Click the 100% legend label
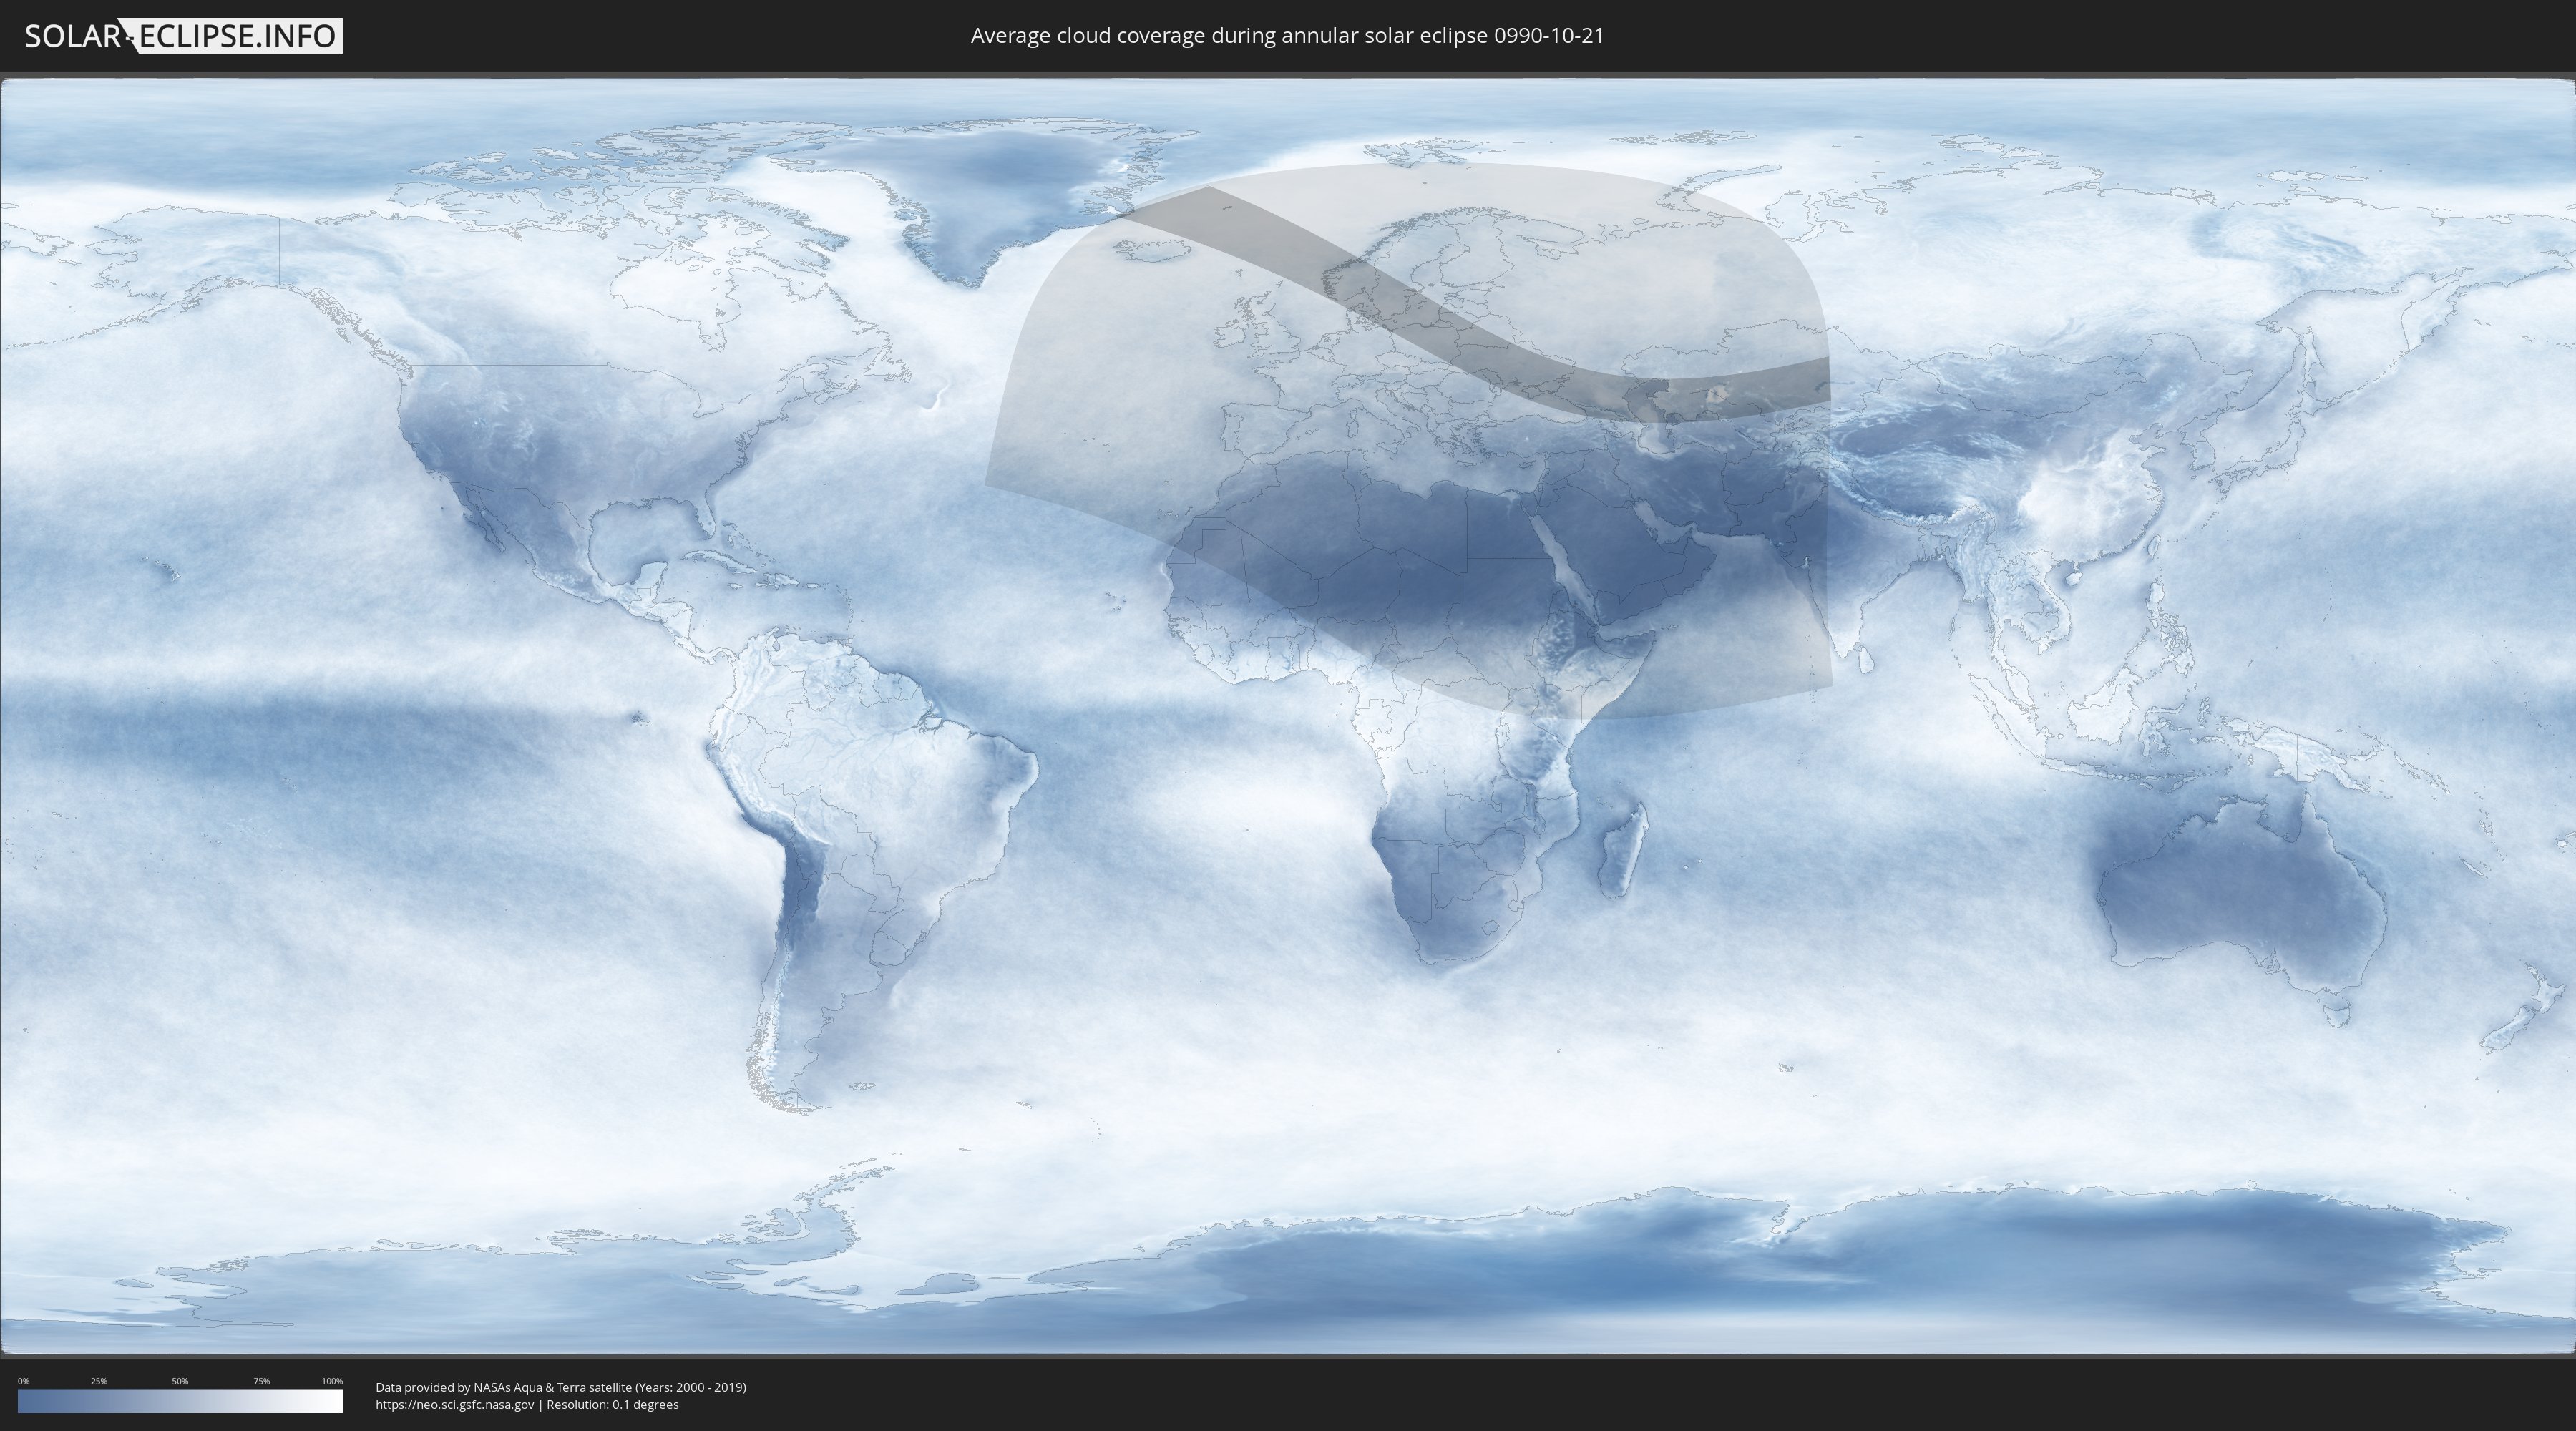2576x1431 pixels. pyautogui.click(x=332, y=1381)
